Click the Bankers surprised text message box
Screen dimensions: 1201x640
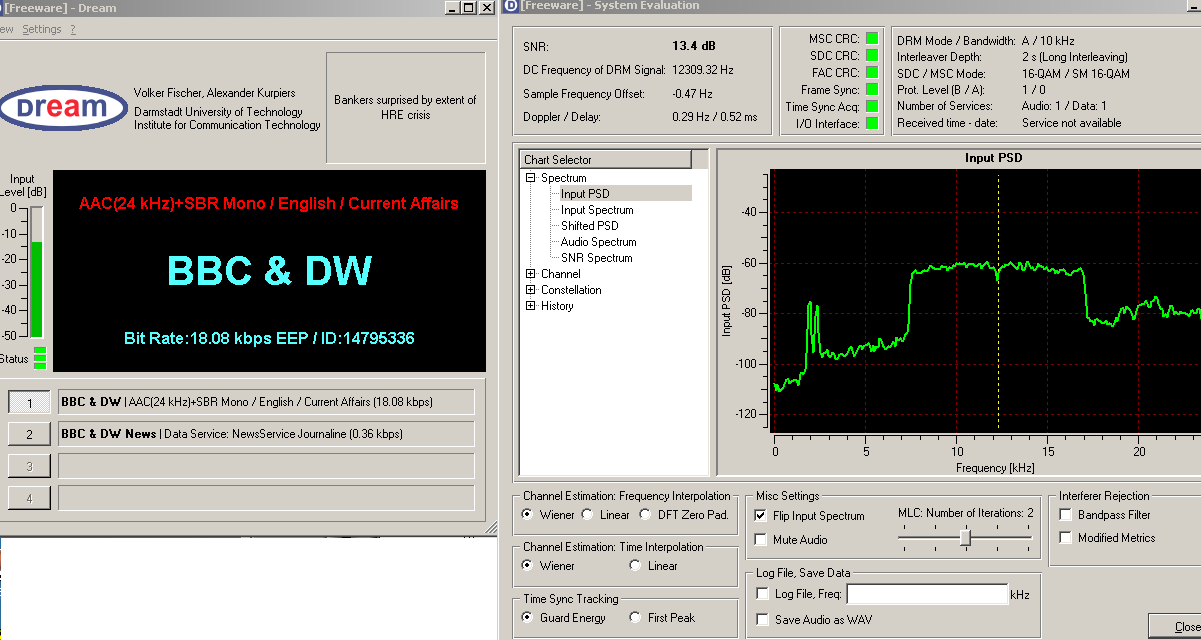point(405,107)
